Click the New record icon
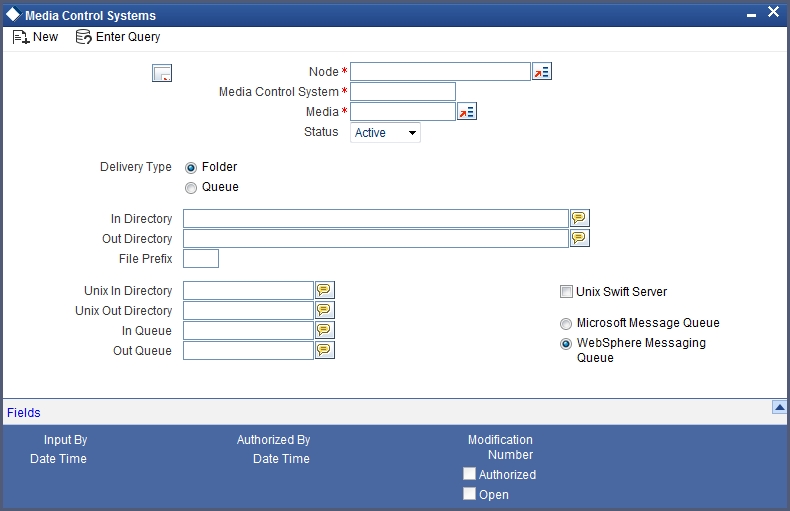Viewport: 790px width, 511px height. point(21,37)
